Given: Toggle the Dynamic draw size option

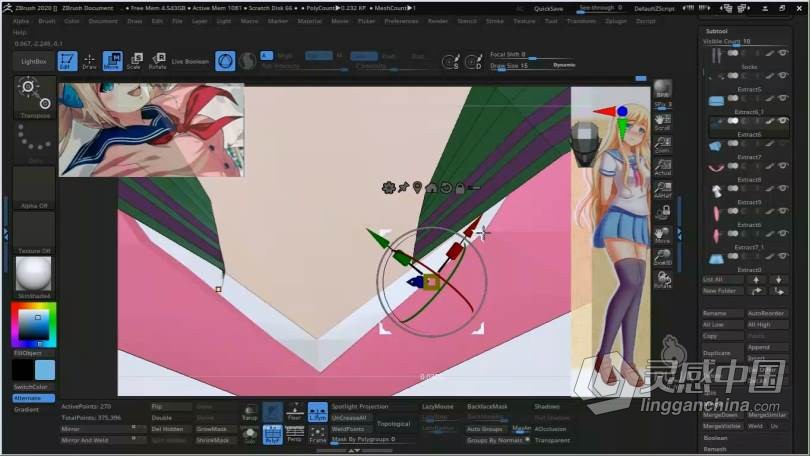Looking at the screenshot, I should pyautogui.click(x=564, y=65).
